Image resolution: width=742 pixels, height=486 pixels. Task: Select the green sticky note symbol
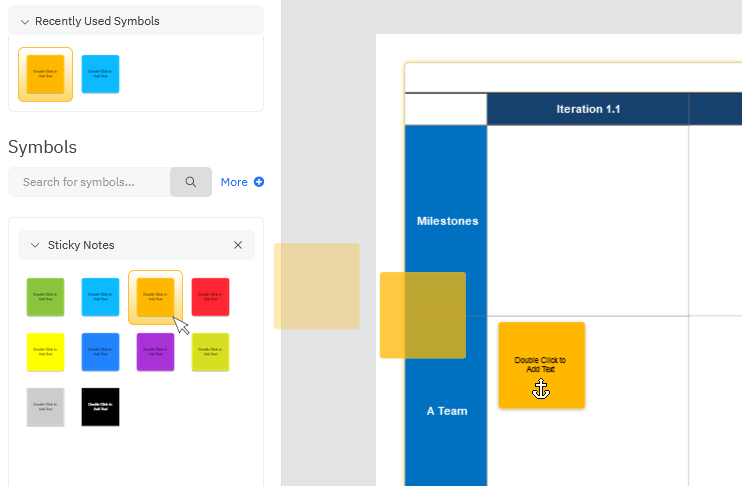point(45,297)
